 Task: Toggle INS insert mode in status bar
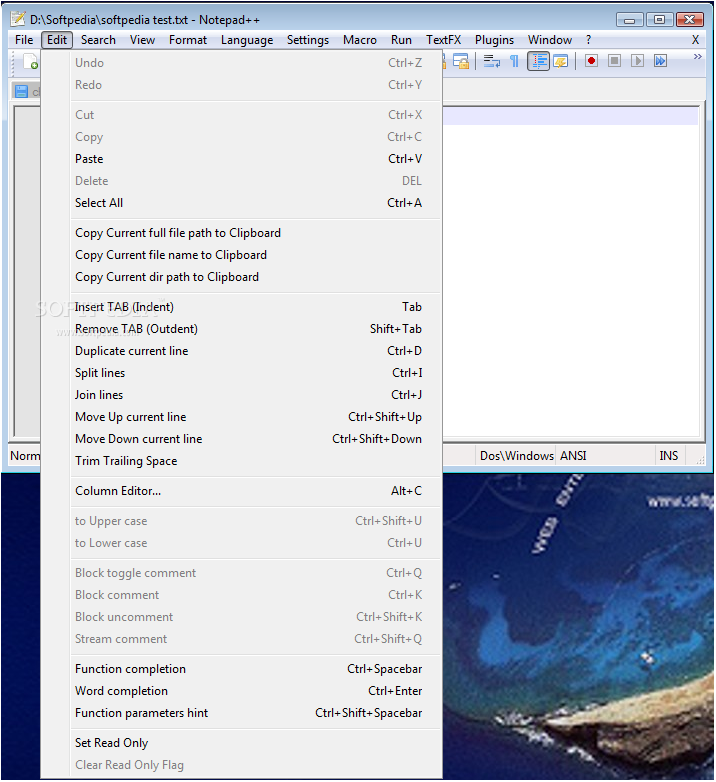click(x=669, y=456)
